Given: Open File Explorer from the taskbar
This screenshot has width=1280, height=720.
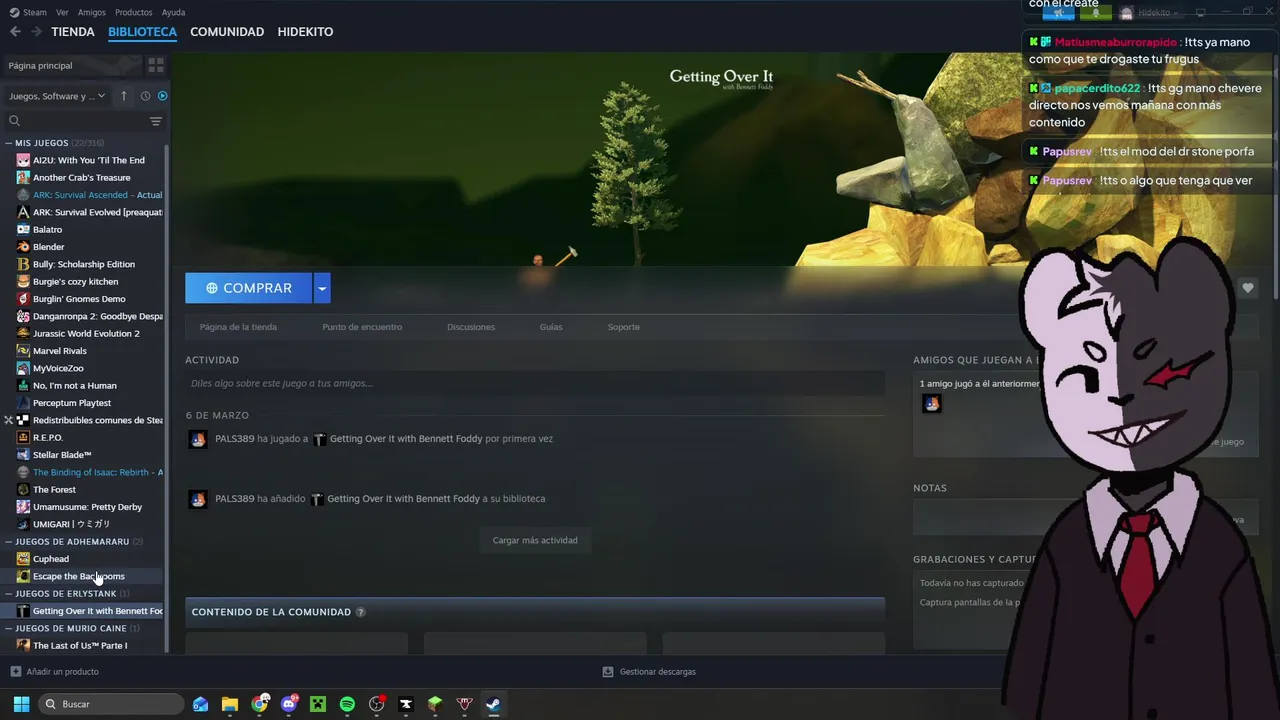Looking at the screenshot, I should (x=230, y=704).
